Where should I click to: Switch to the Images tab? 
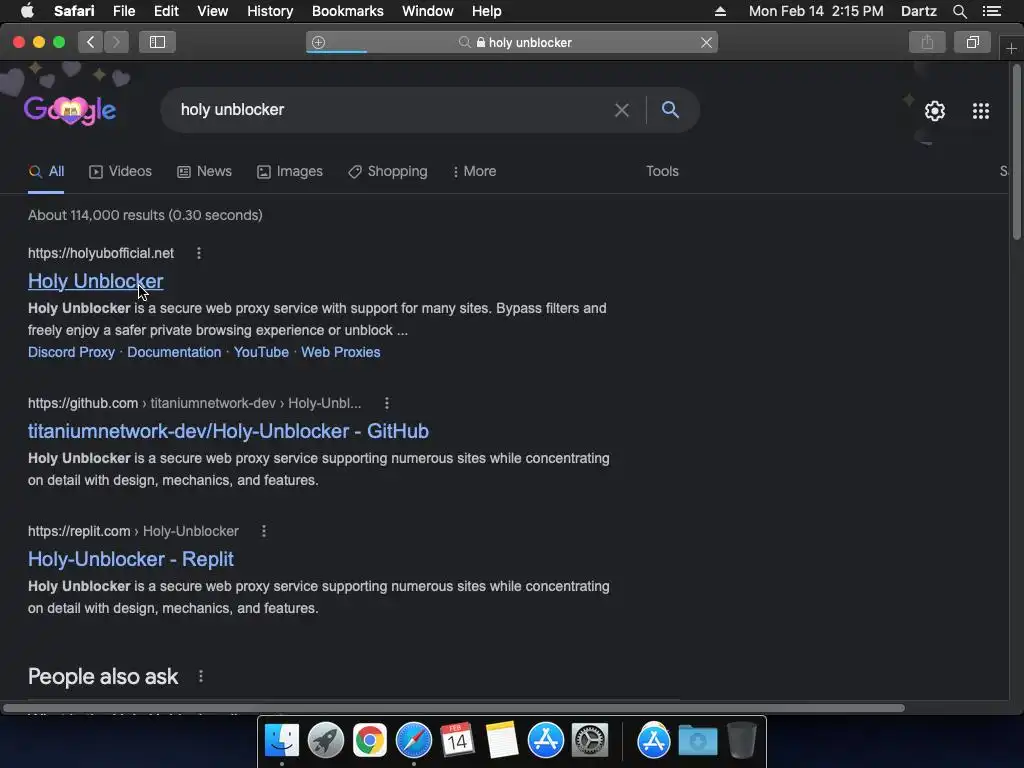pos(290,172)
